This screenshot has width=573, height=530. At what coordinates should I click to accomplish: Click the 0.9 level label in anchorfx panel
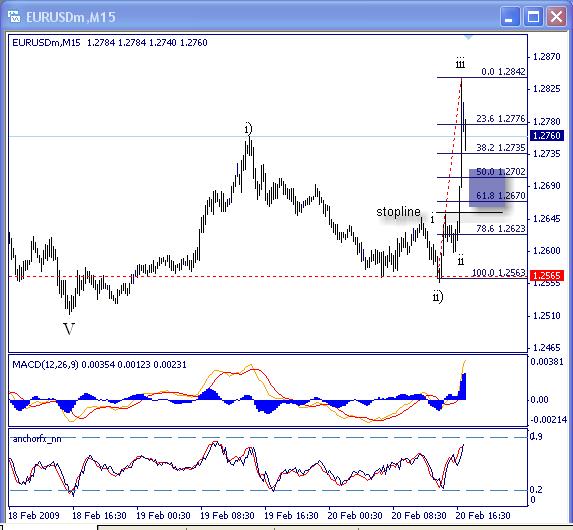[x=536, y=436]
